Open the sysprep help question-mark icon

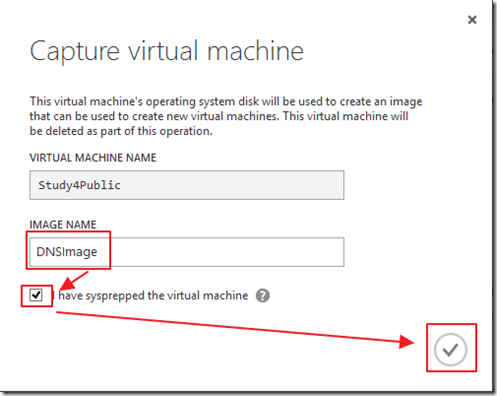pyautogui.click(x=263, y=296)
